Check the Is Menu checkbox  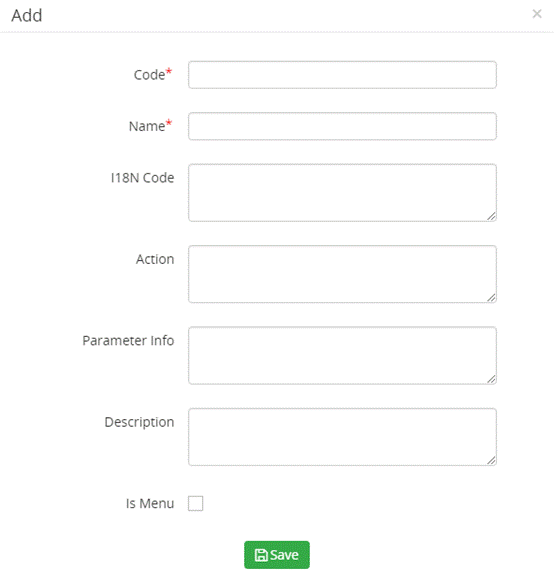[196, 504]
